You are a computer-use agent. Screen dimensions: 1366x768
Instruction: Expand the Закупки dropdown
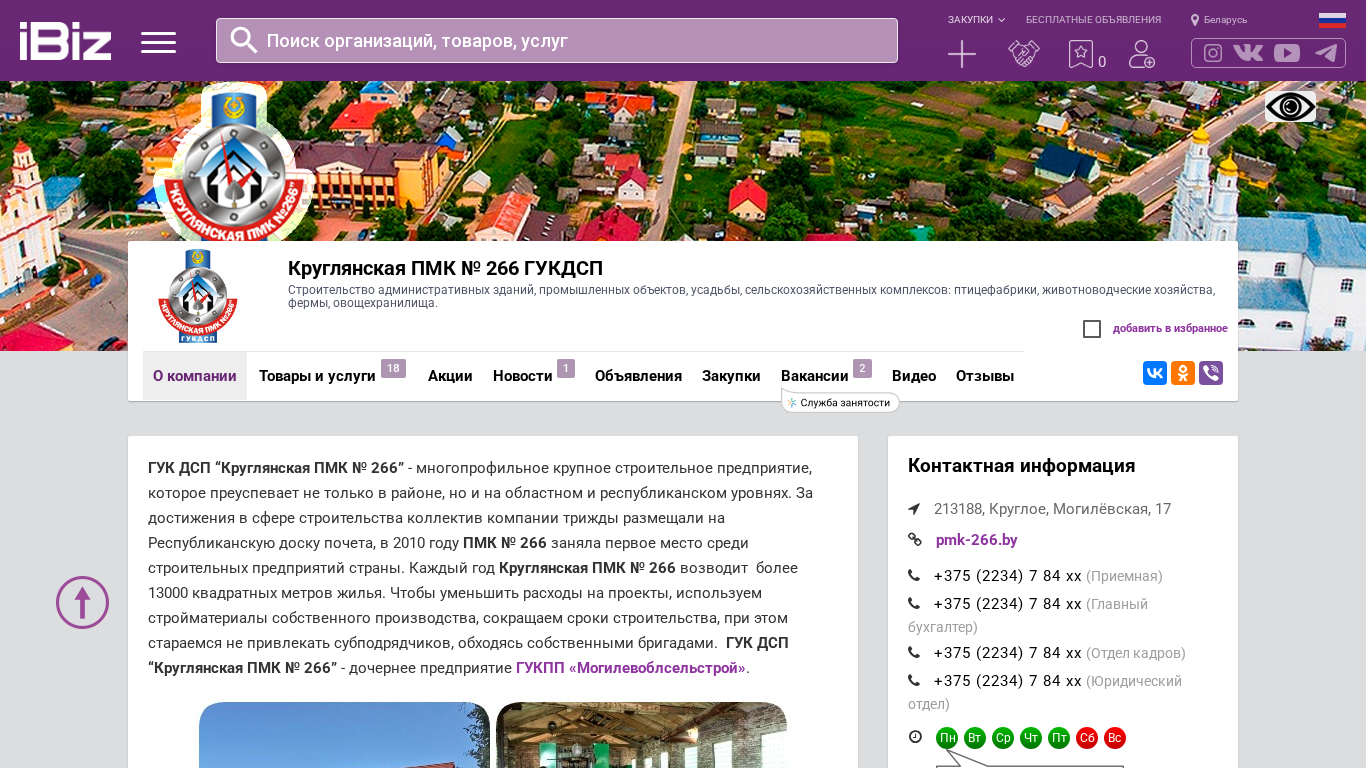tap(976, 20)
